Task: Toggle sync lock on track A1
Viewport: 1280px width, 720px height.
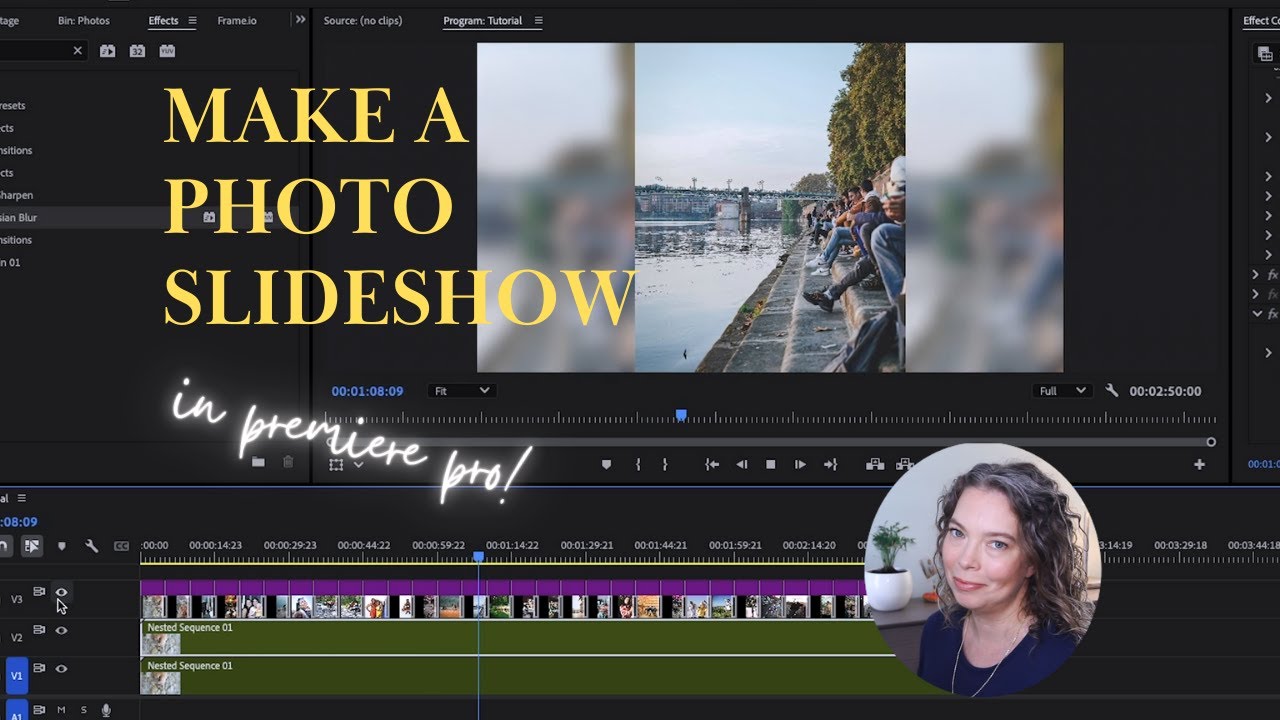Action: pyautogui.click(x=39, y=710)
